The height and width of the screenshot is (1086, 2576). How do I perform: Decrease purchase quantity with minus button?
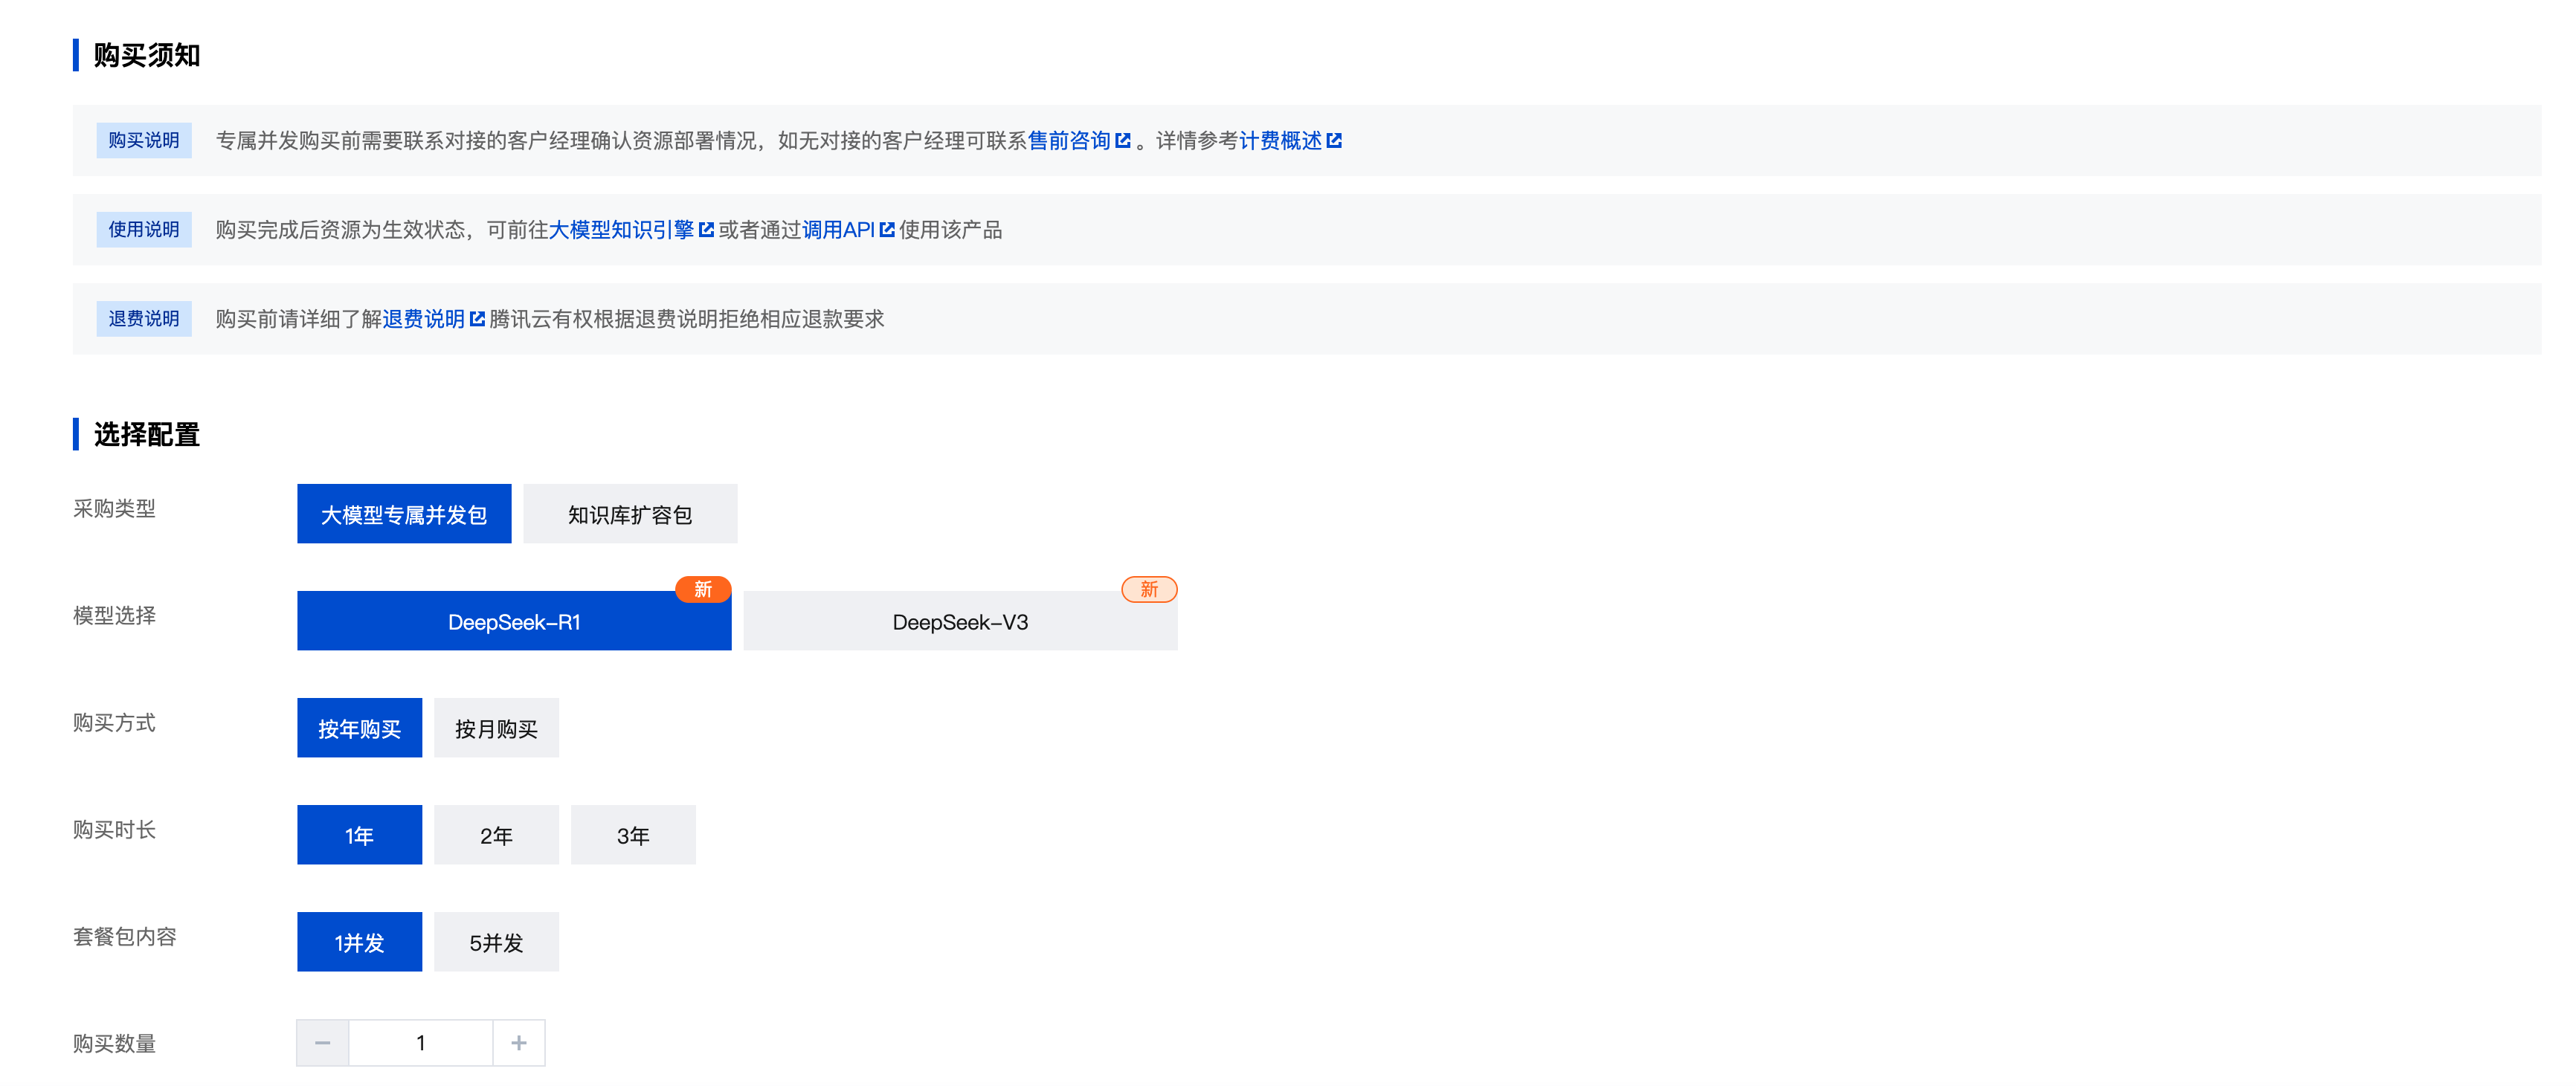click(322, 1043)
